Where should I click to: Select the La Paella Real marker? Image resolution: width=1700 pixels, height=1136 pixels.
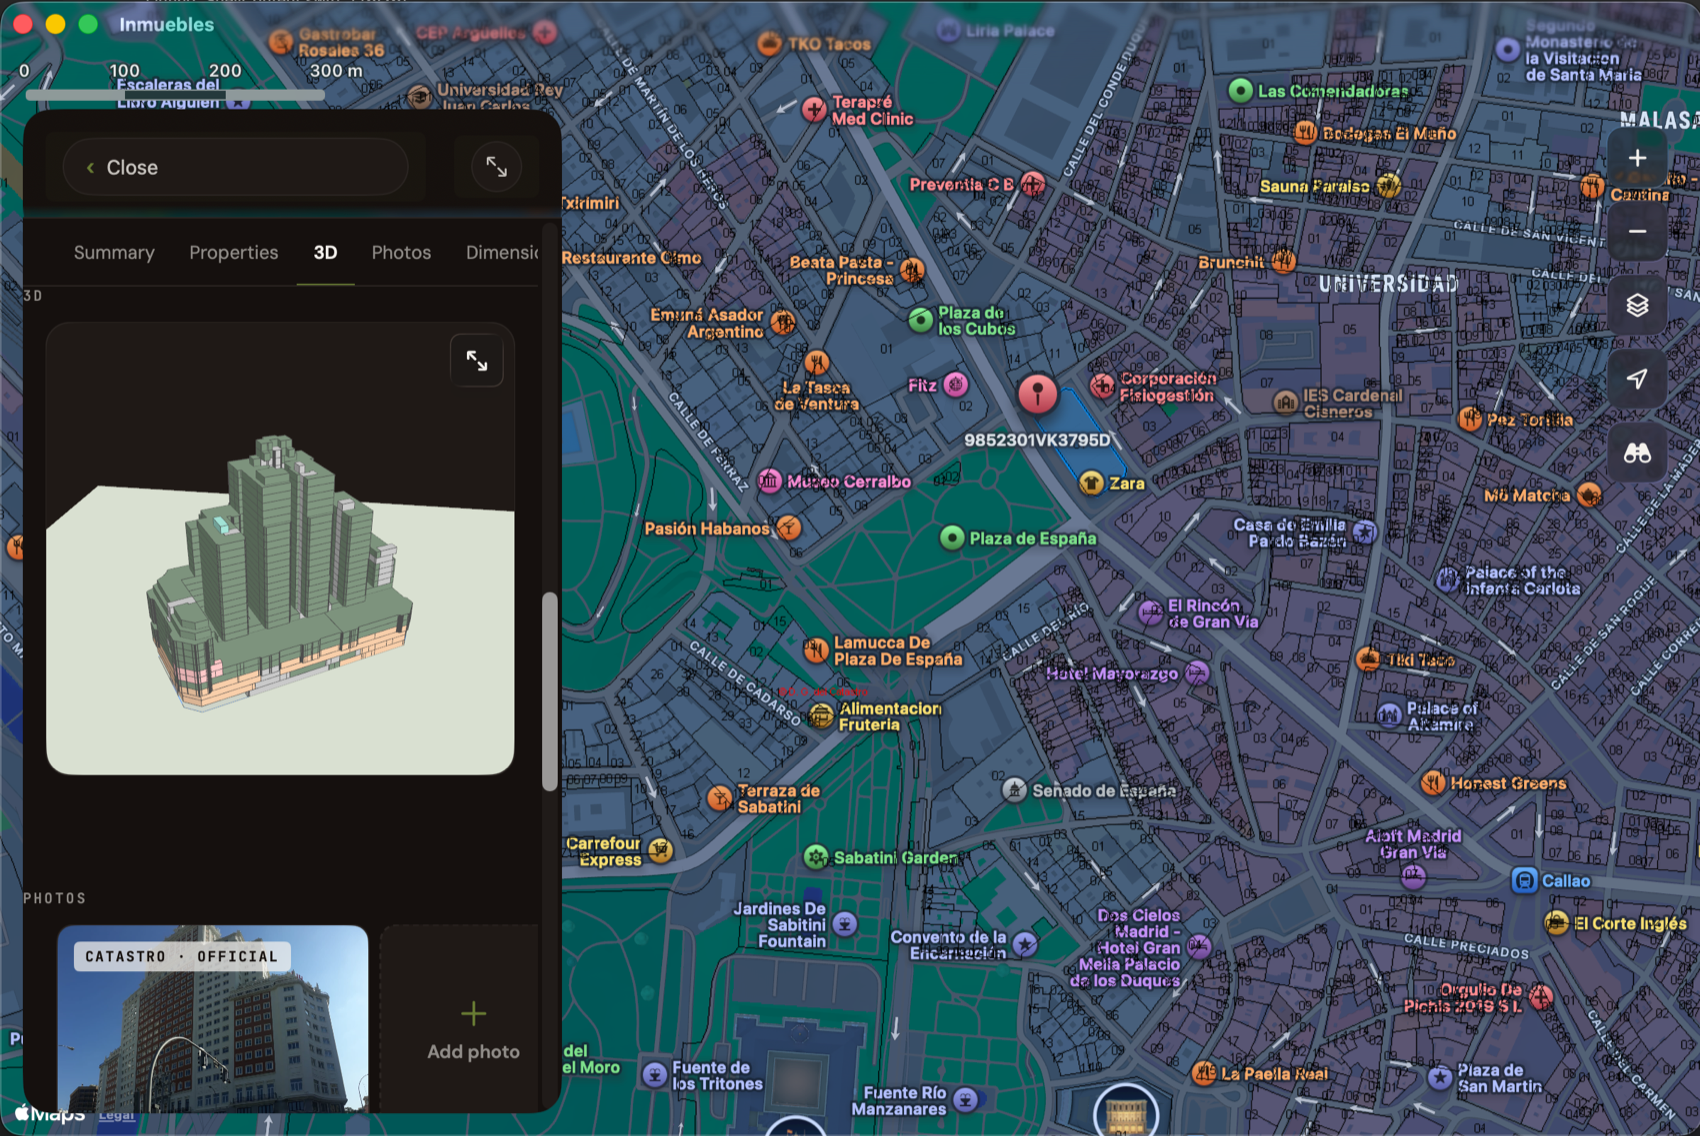(1204, 1073)
